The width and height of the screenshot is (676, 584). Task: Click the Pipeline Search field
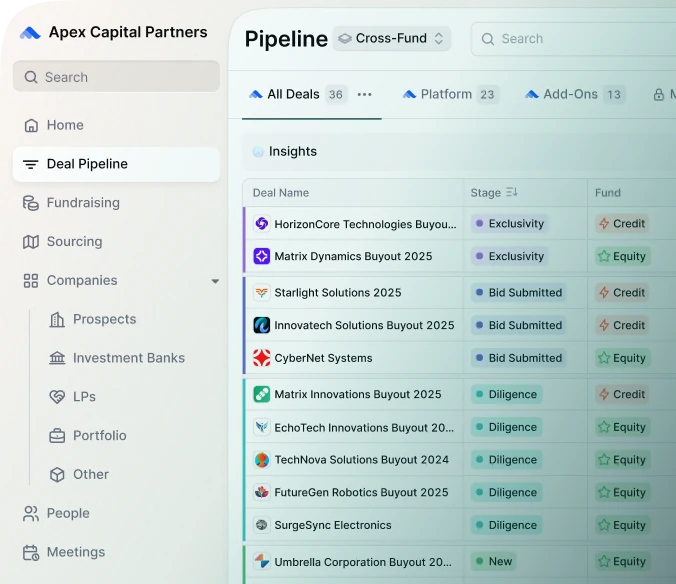click(573, 39)
